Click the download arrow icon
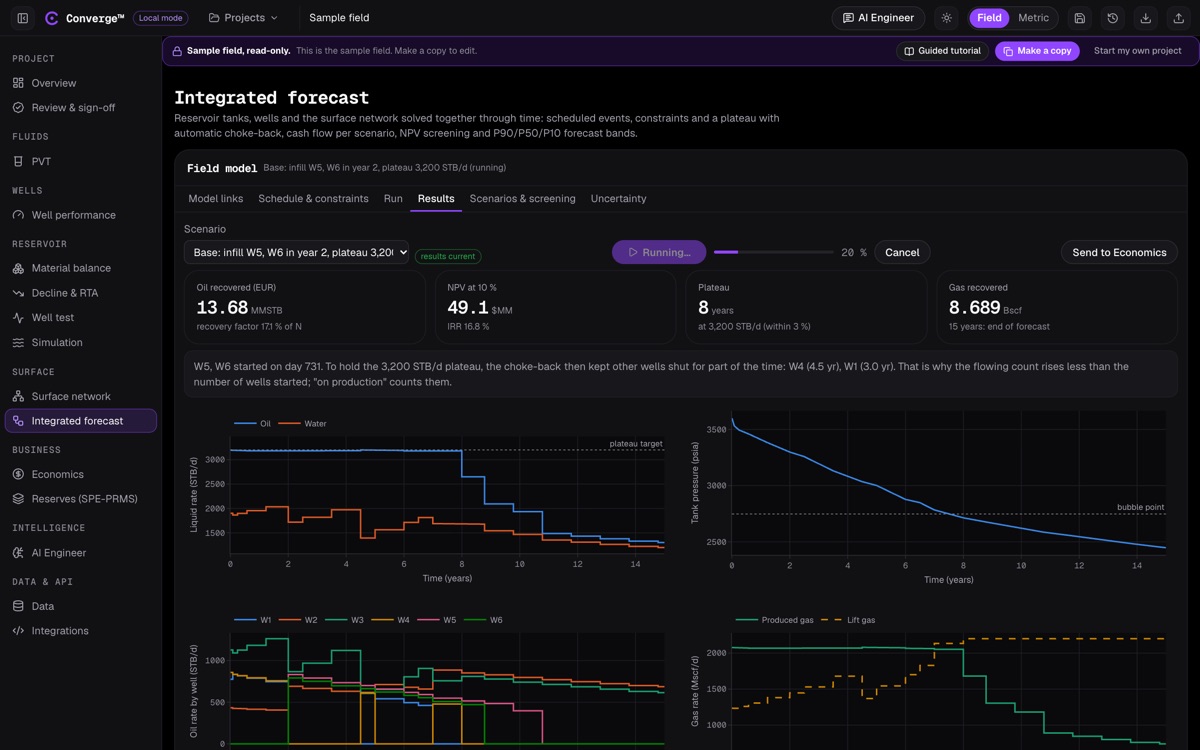 click(1145, 18)
